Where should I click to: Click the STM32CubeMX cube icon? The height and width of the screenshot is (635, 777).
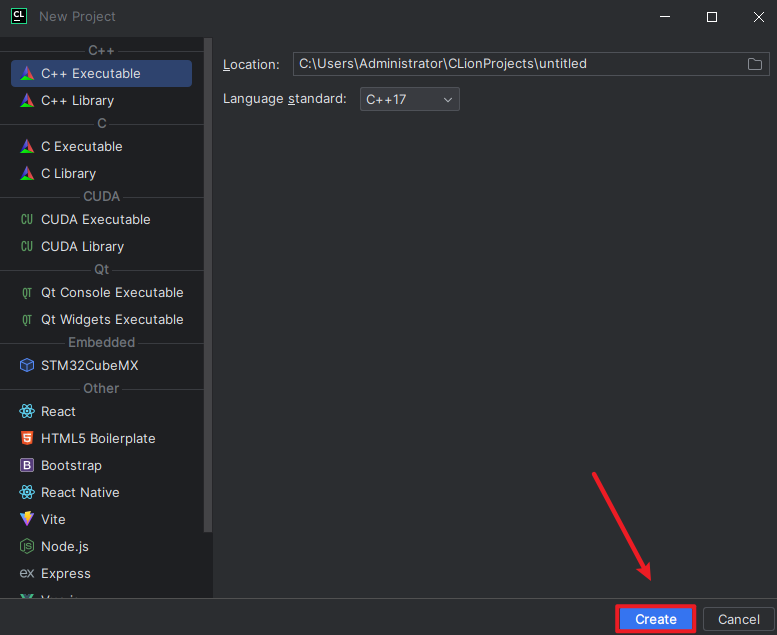pos(27,366)
